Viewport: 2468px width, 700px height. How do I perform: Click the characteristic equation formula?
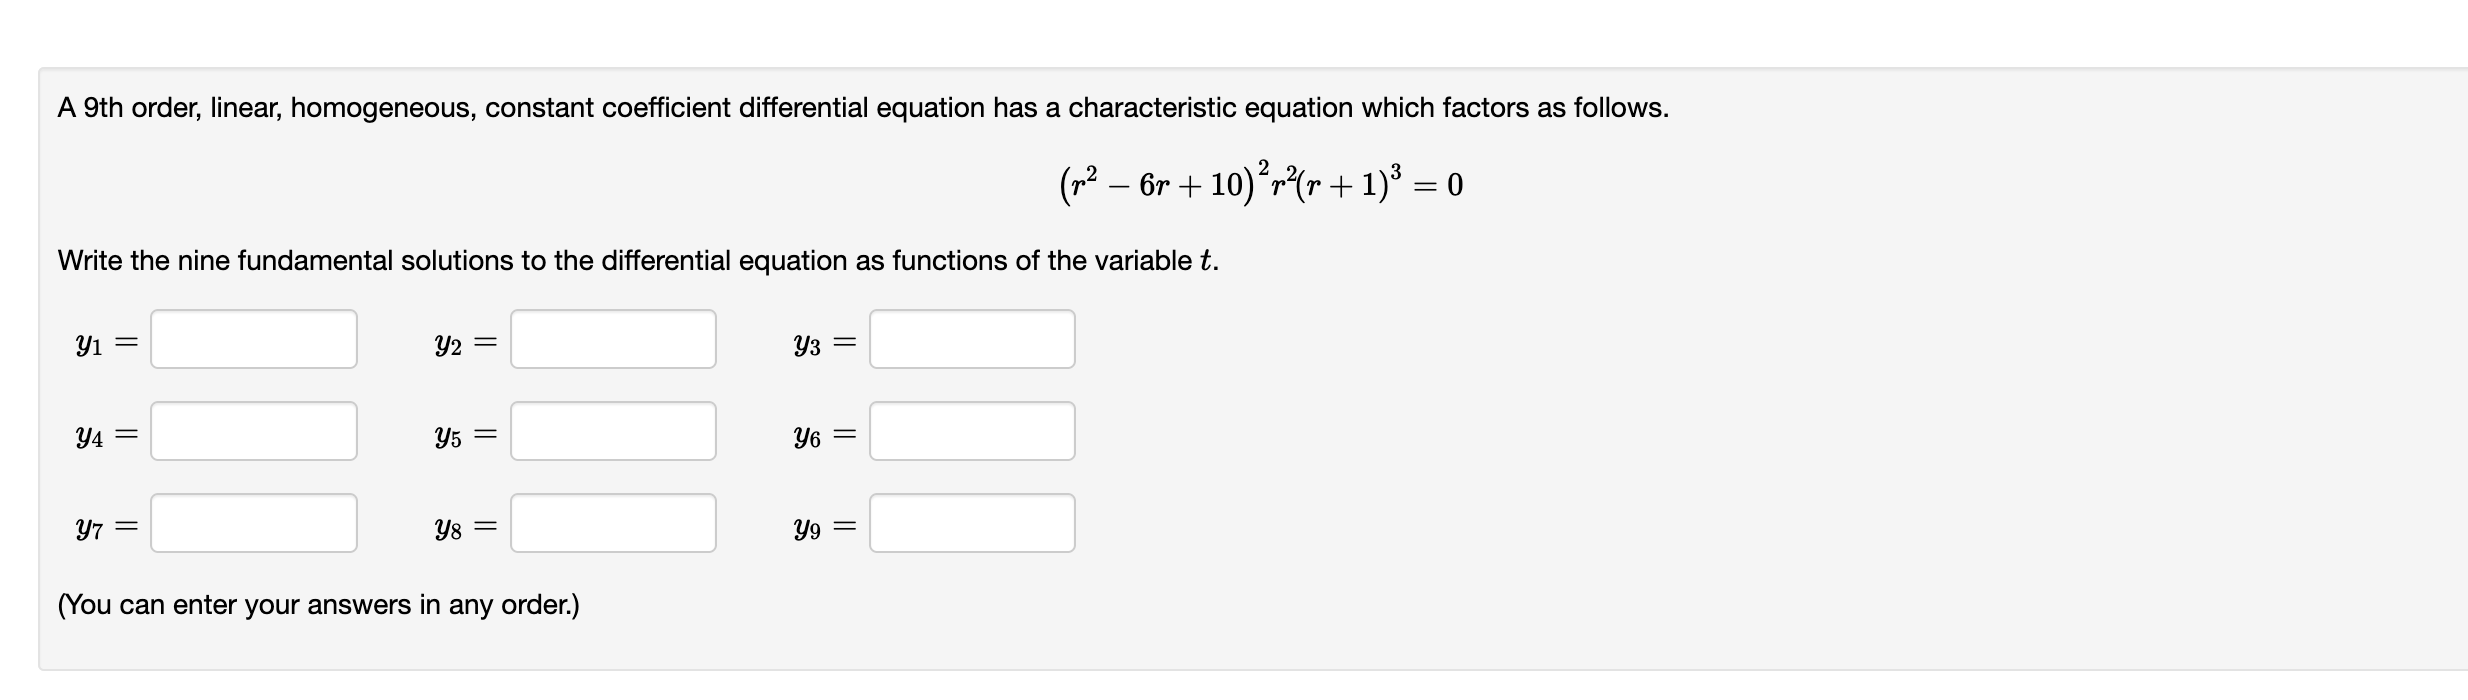[1262, 182]
